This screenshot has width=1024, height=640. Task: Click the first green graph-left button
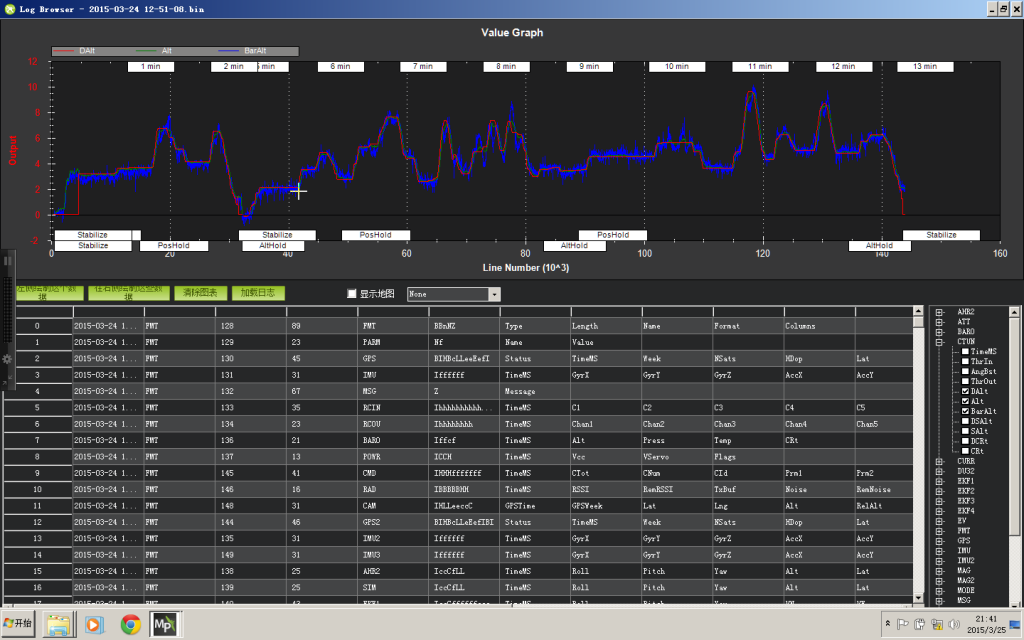[50, 293]
